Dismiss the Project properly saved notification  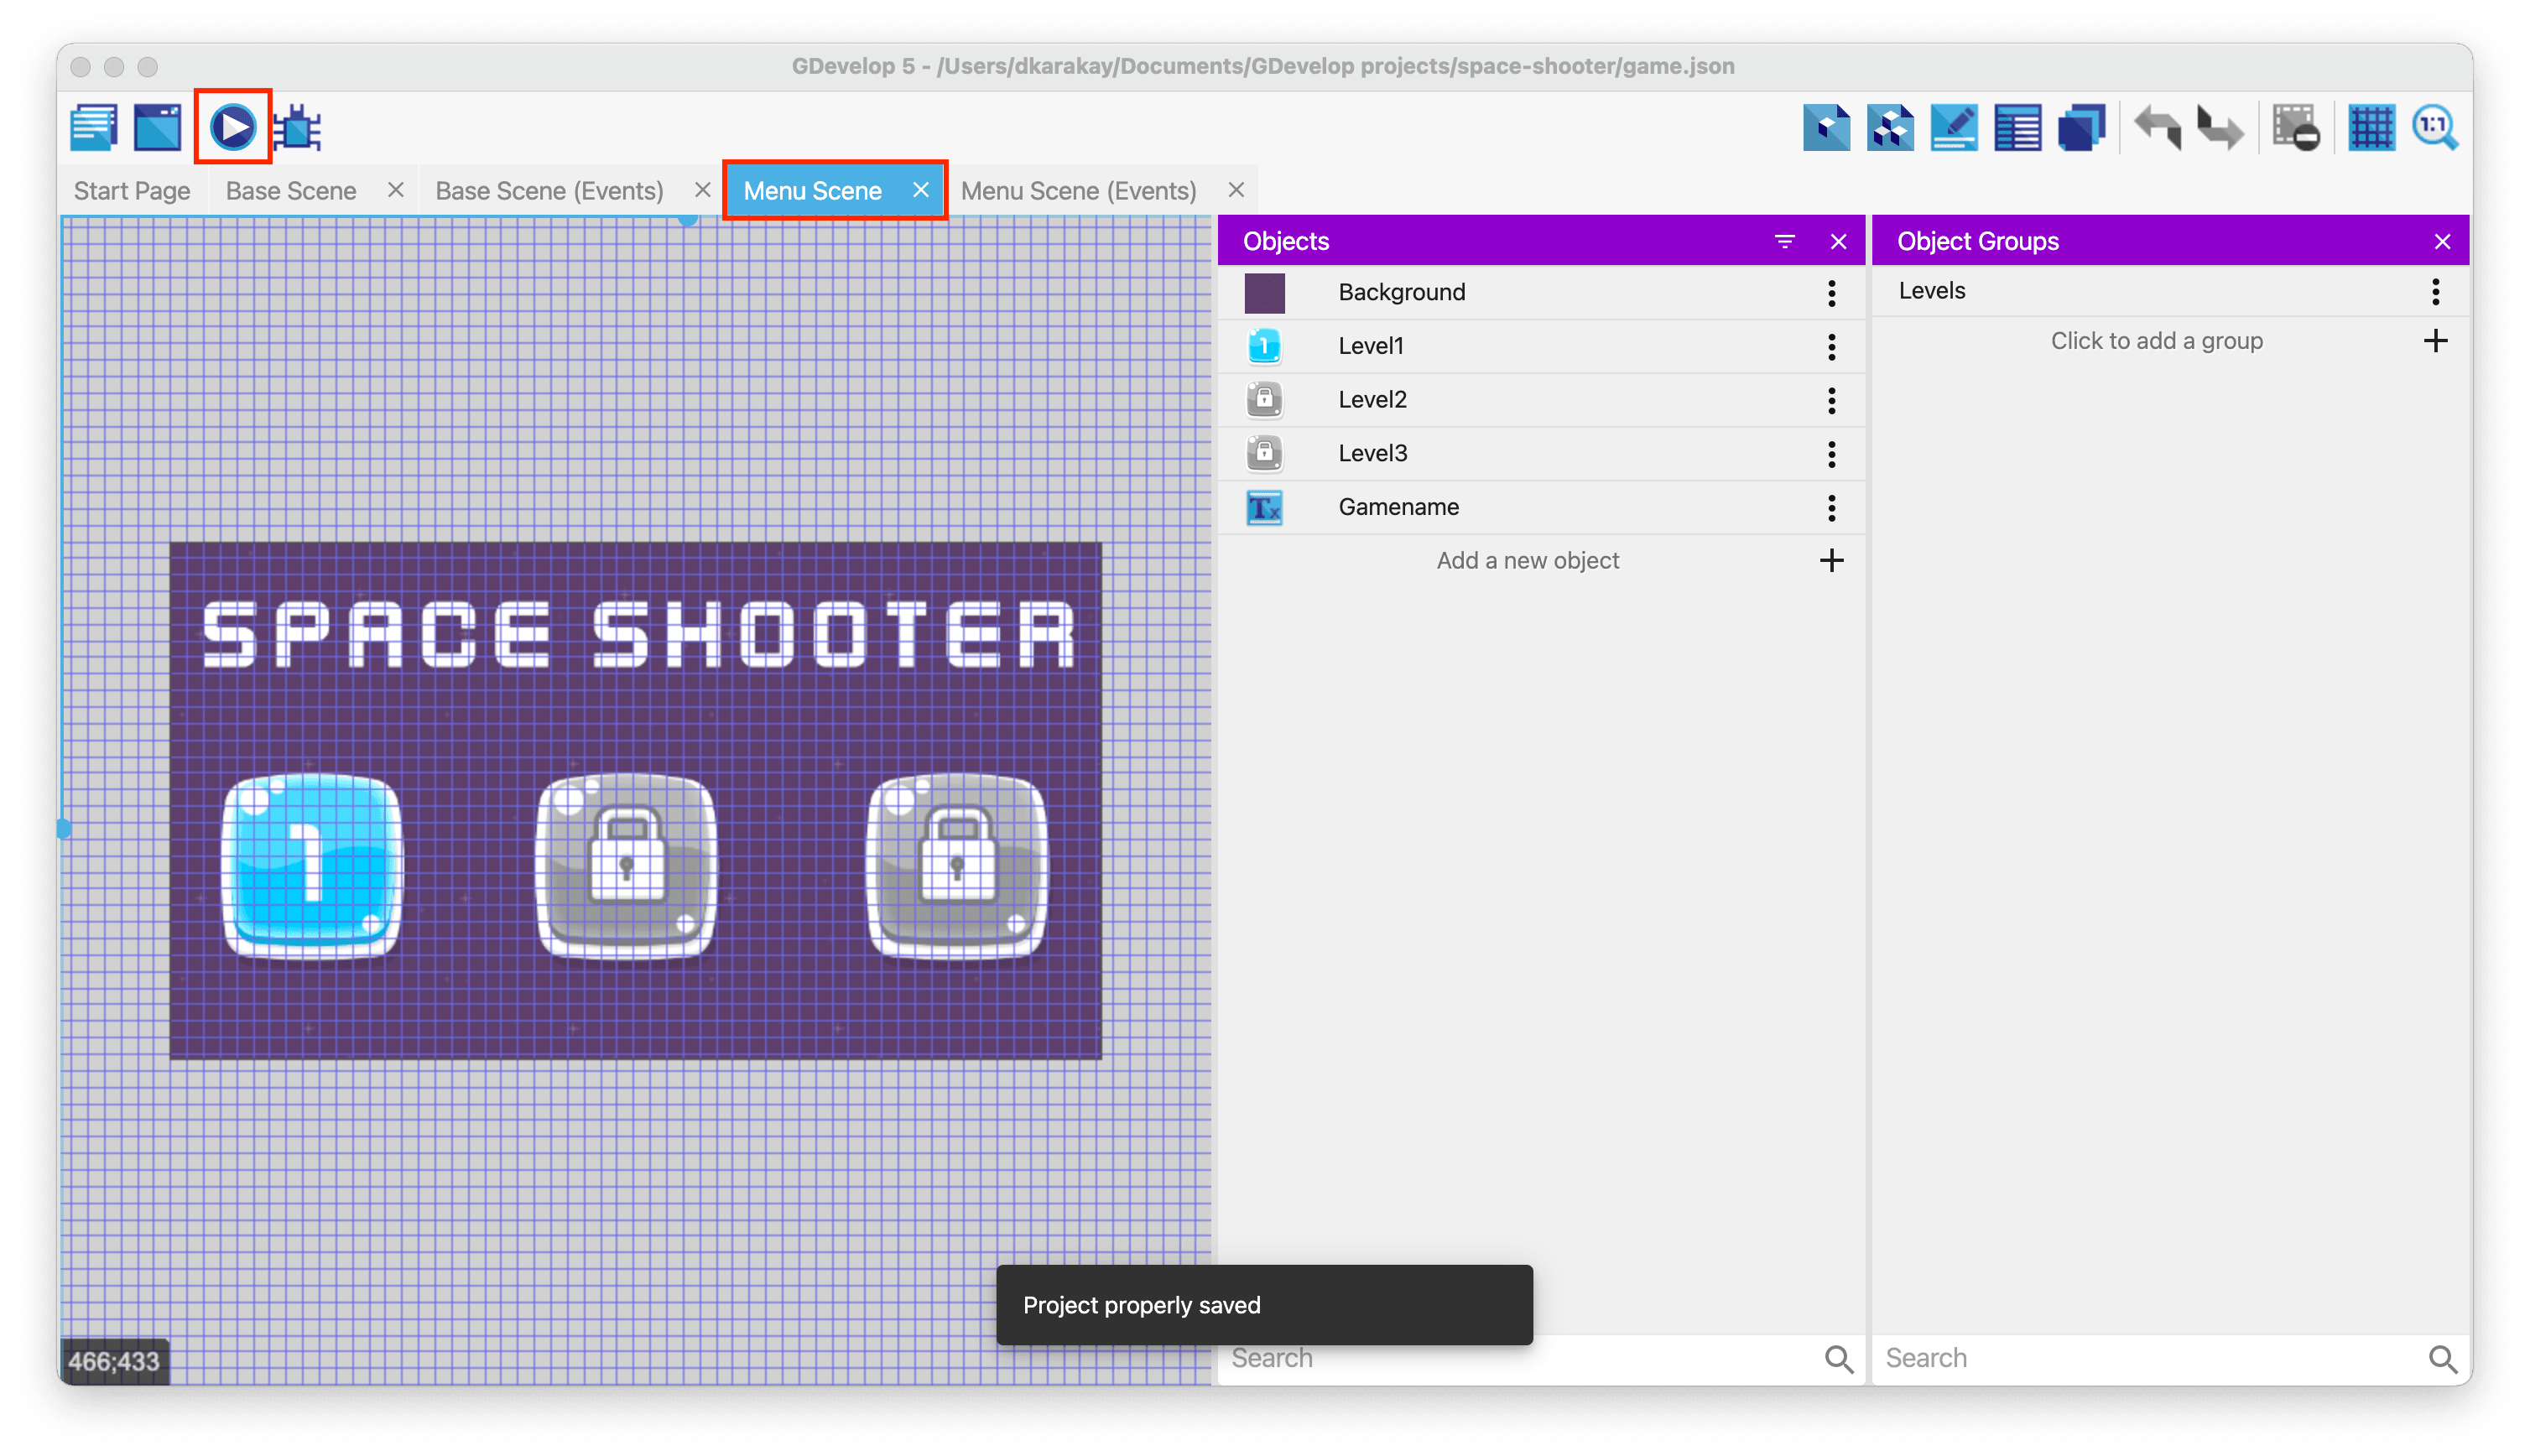(x=1264, y=1304)
